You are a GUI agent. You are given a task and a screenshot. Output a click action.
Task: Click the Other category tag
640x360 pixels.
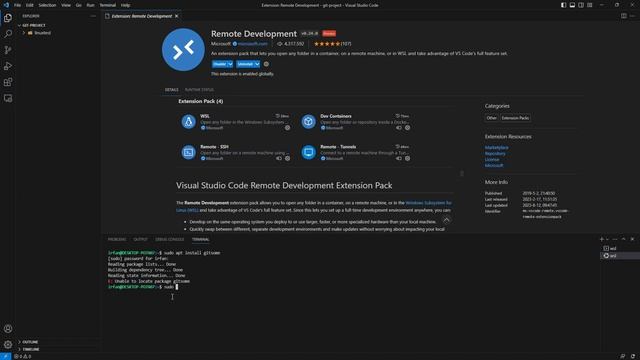pyautogui.click(x=491, y=118)
